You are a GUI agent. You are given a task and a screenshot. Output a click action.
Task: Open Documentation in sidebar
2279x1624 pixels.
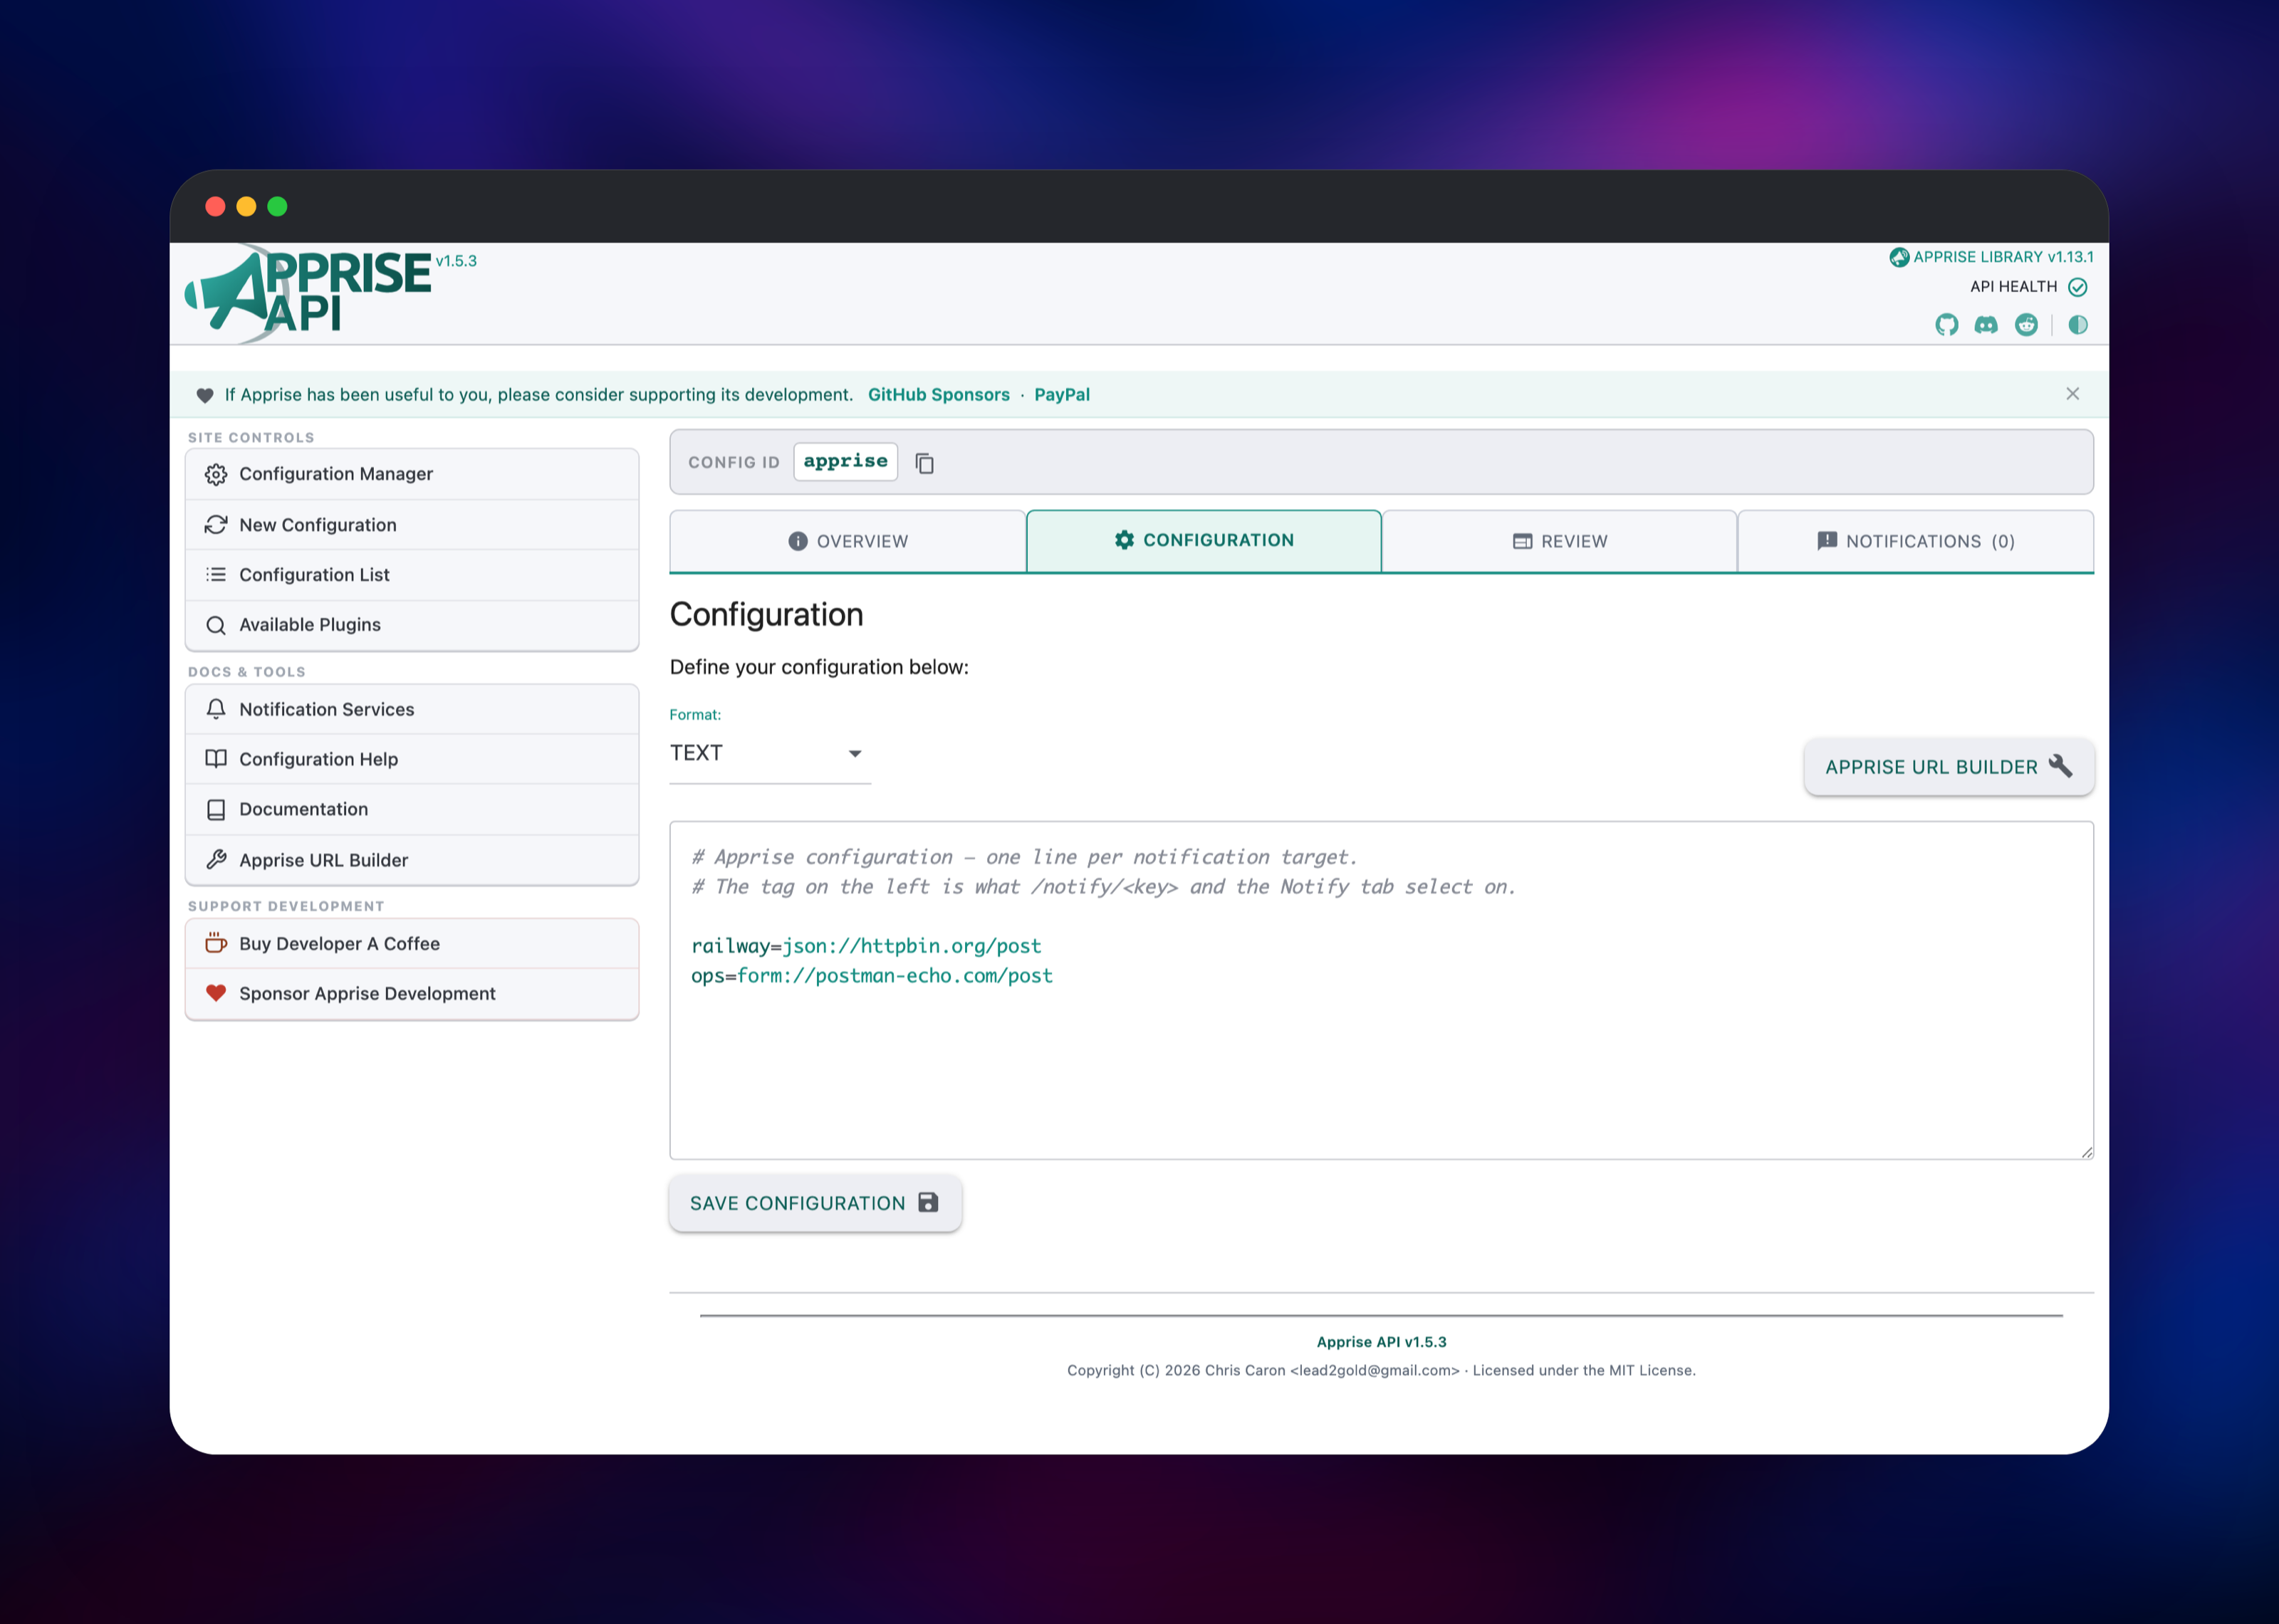click(412, 810)
